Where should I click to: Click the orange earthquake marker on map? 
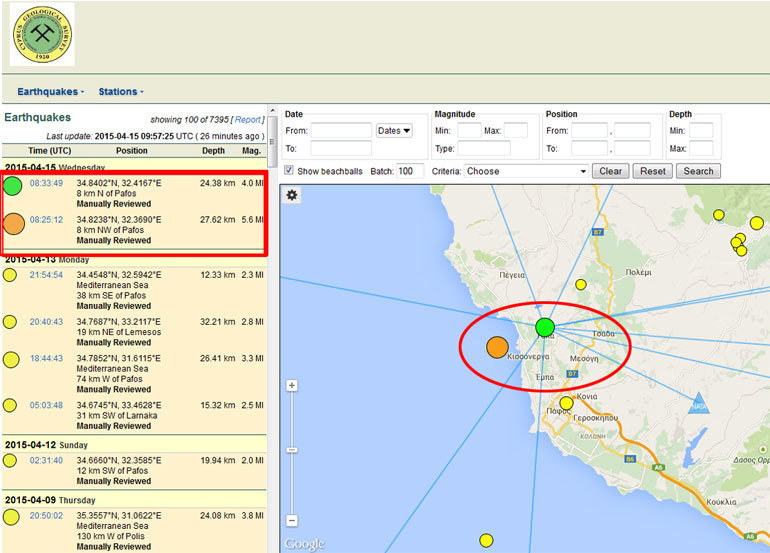497,348
